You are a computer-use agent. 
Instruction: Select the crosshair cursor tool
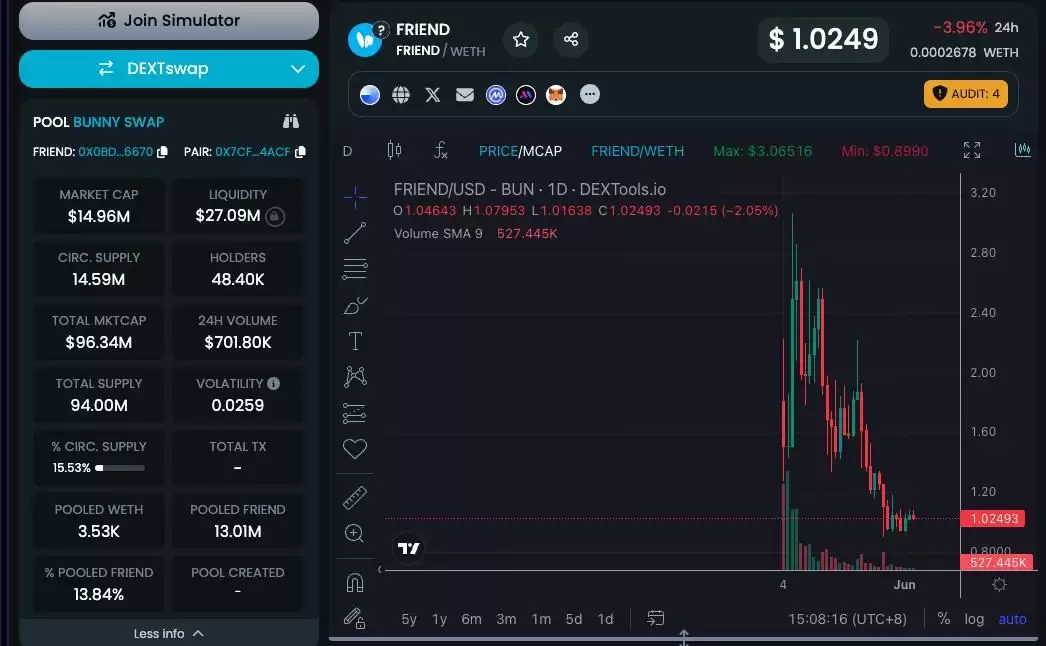point(354,197)
